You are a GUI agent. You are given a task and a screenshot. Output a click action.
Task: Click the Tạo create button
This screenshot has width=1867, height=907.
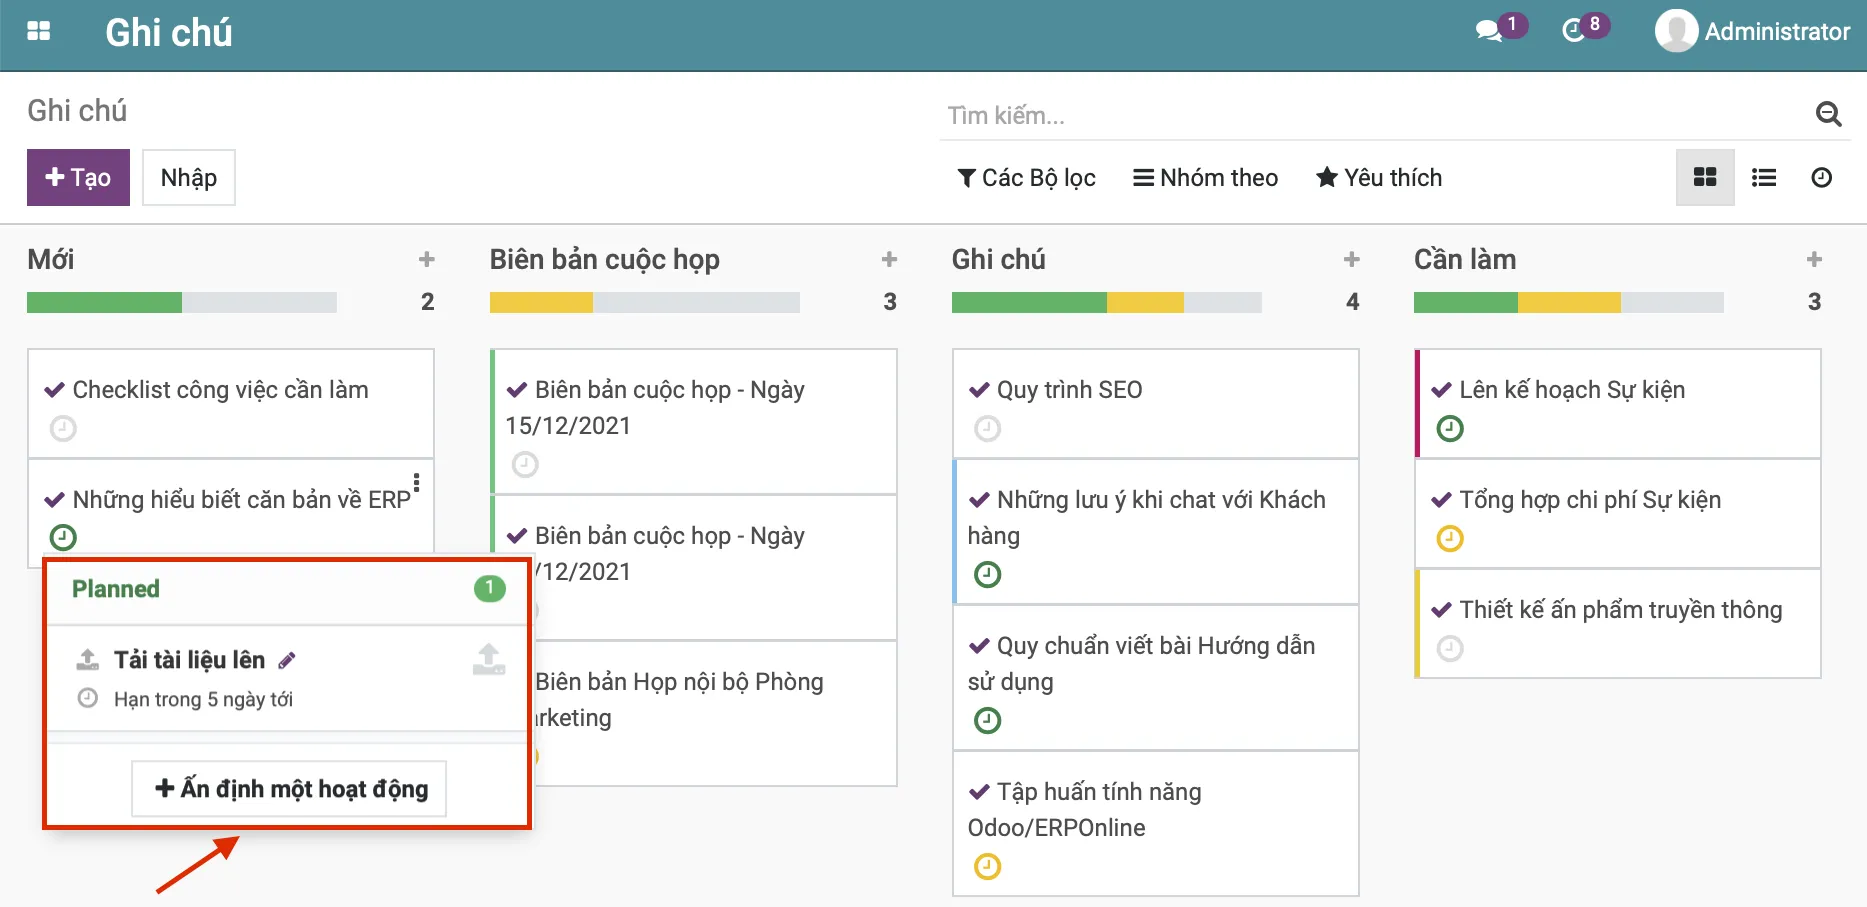click(x=78, y=177)
